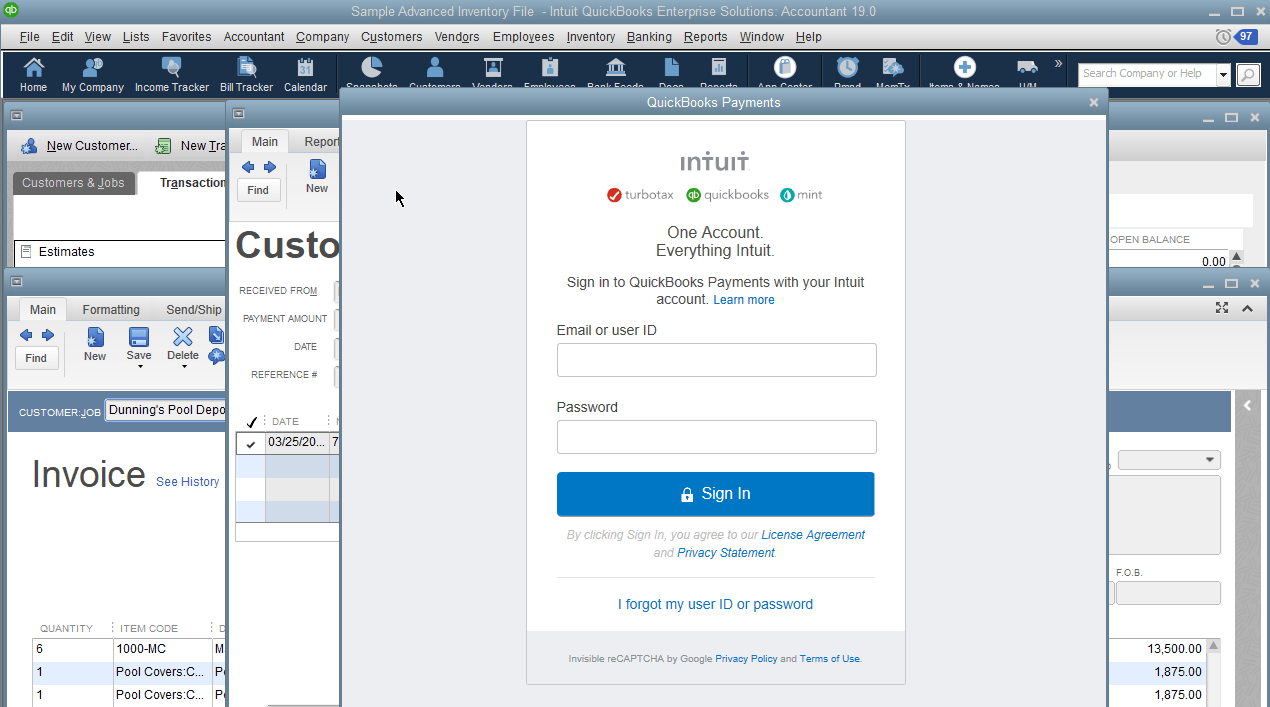This screenshot has width=1270, height=707.
Task: Click the Sign In button
Action: point(716,494)
